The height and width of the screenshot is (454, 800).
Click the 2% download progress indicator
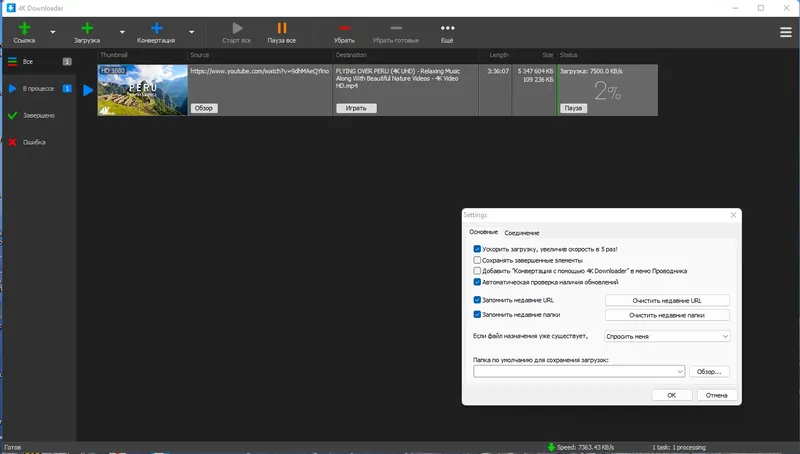click(607, 91)
